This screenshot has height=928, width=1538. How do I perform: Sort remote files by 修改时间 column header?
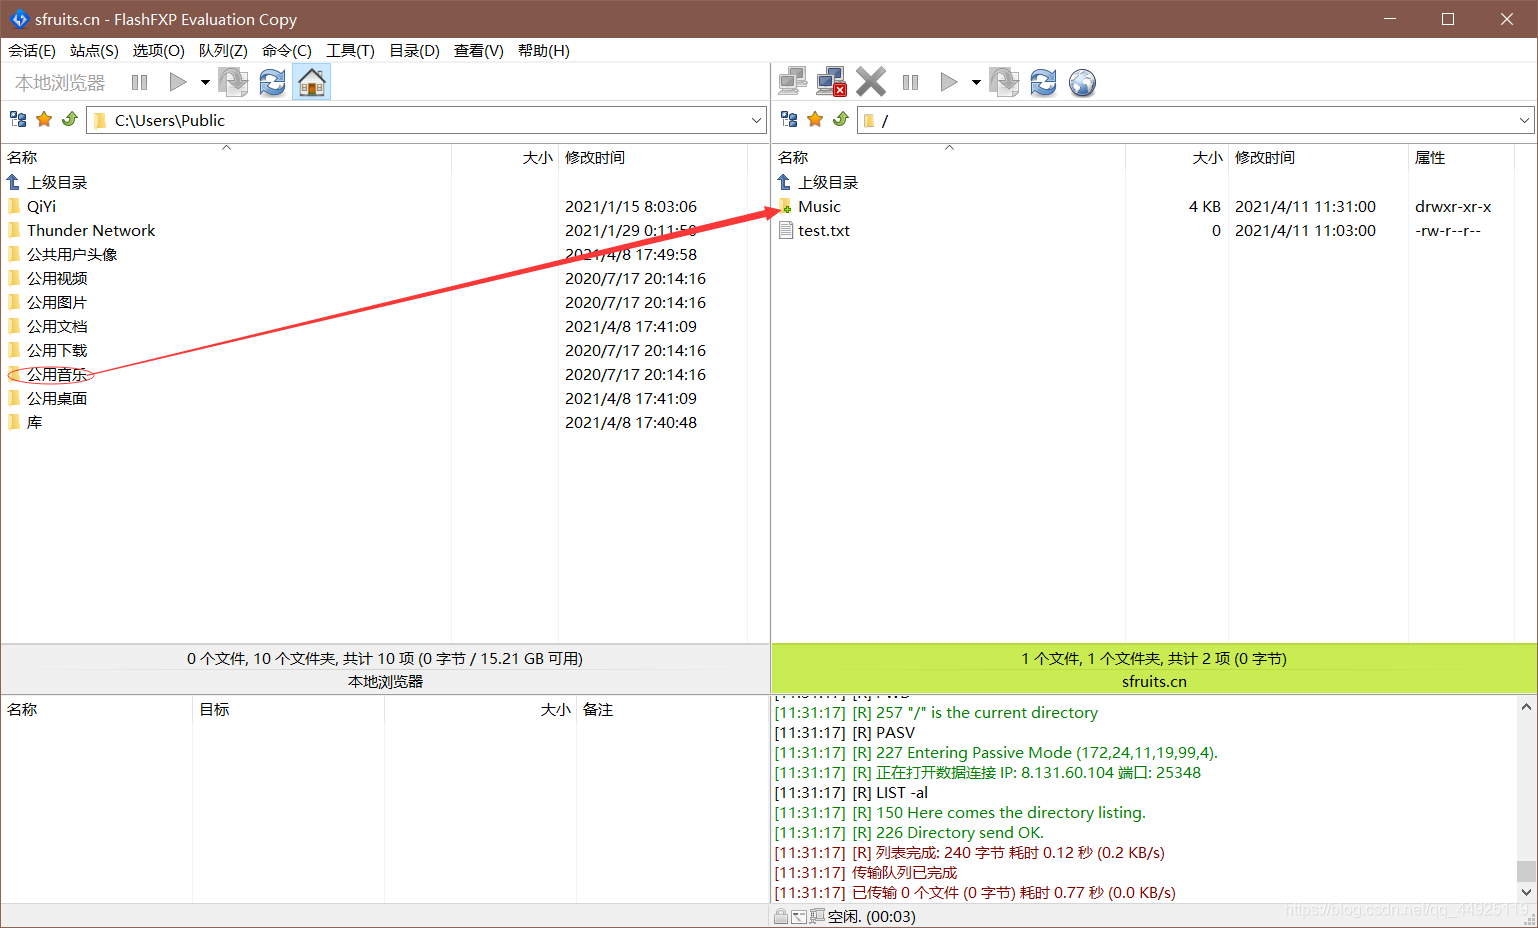[x=1318, y=158]
